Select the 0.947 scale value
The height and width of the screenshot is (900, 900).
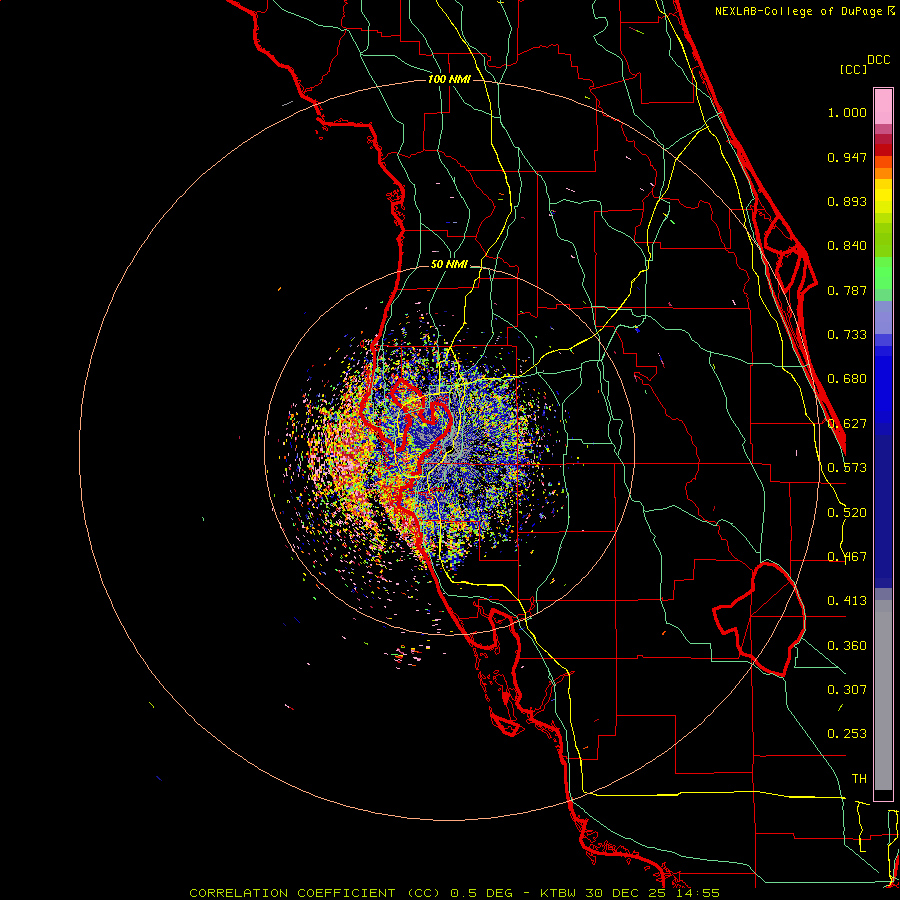pos(847,157)
